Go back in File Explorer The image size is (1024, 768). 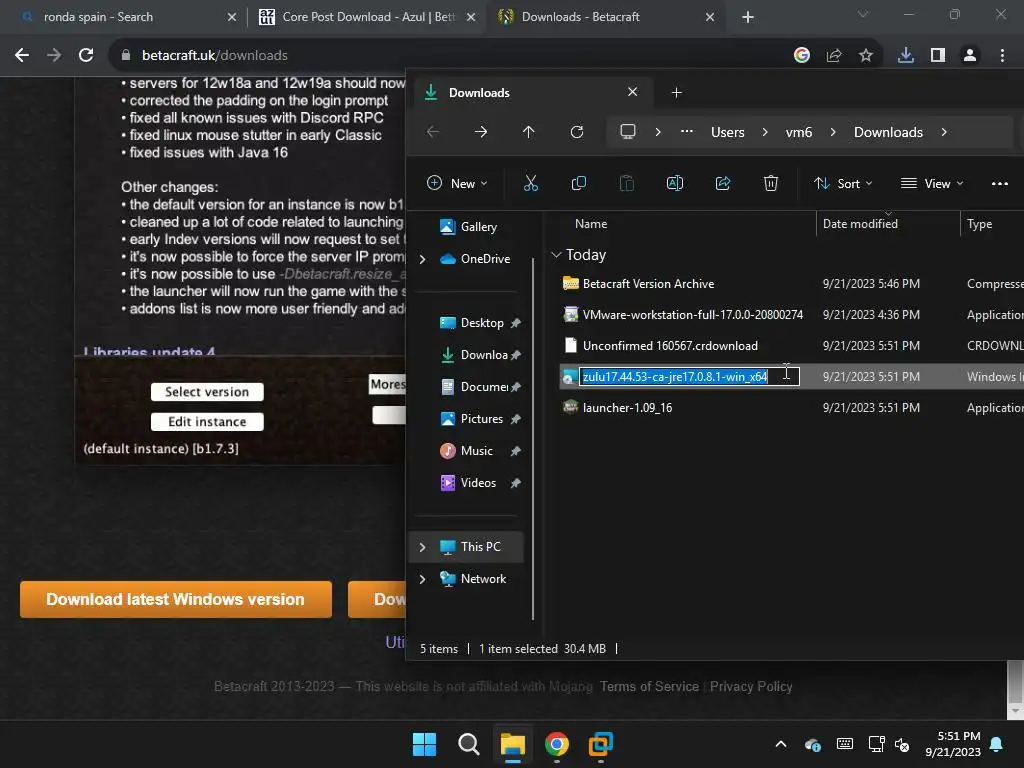pos(433,132)
